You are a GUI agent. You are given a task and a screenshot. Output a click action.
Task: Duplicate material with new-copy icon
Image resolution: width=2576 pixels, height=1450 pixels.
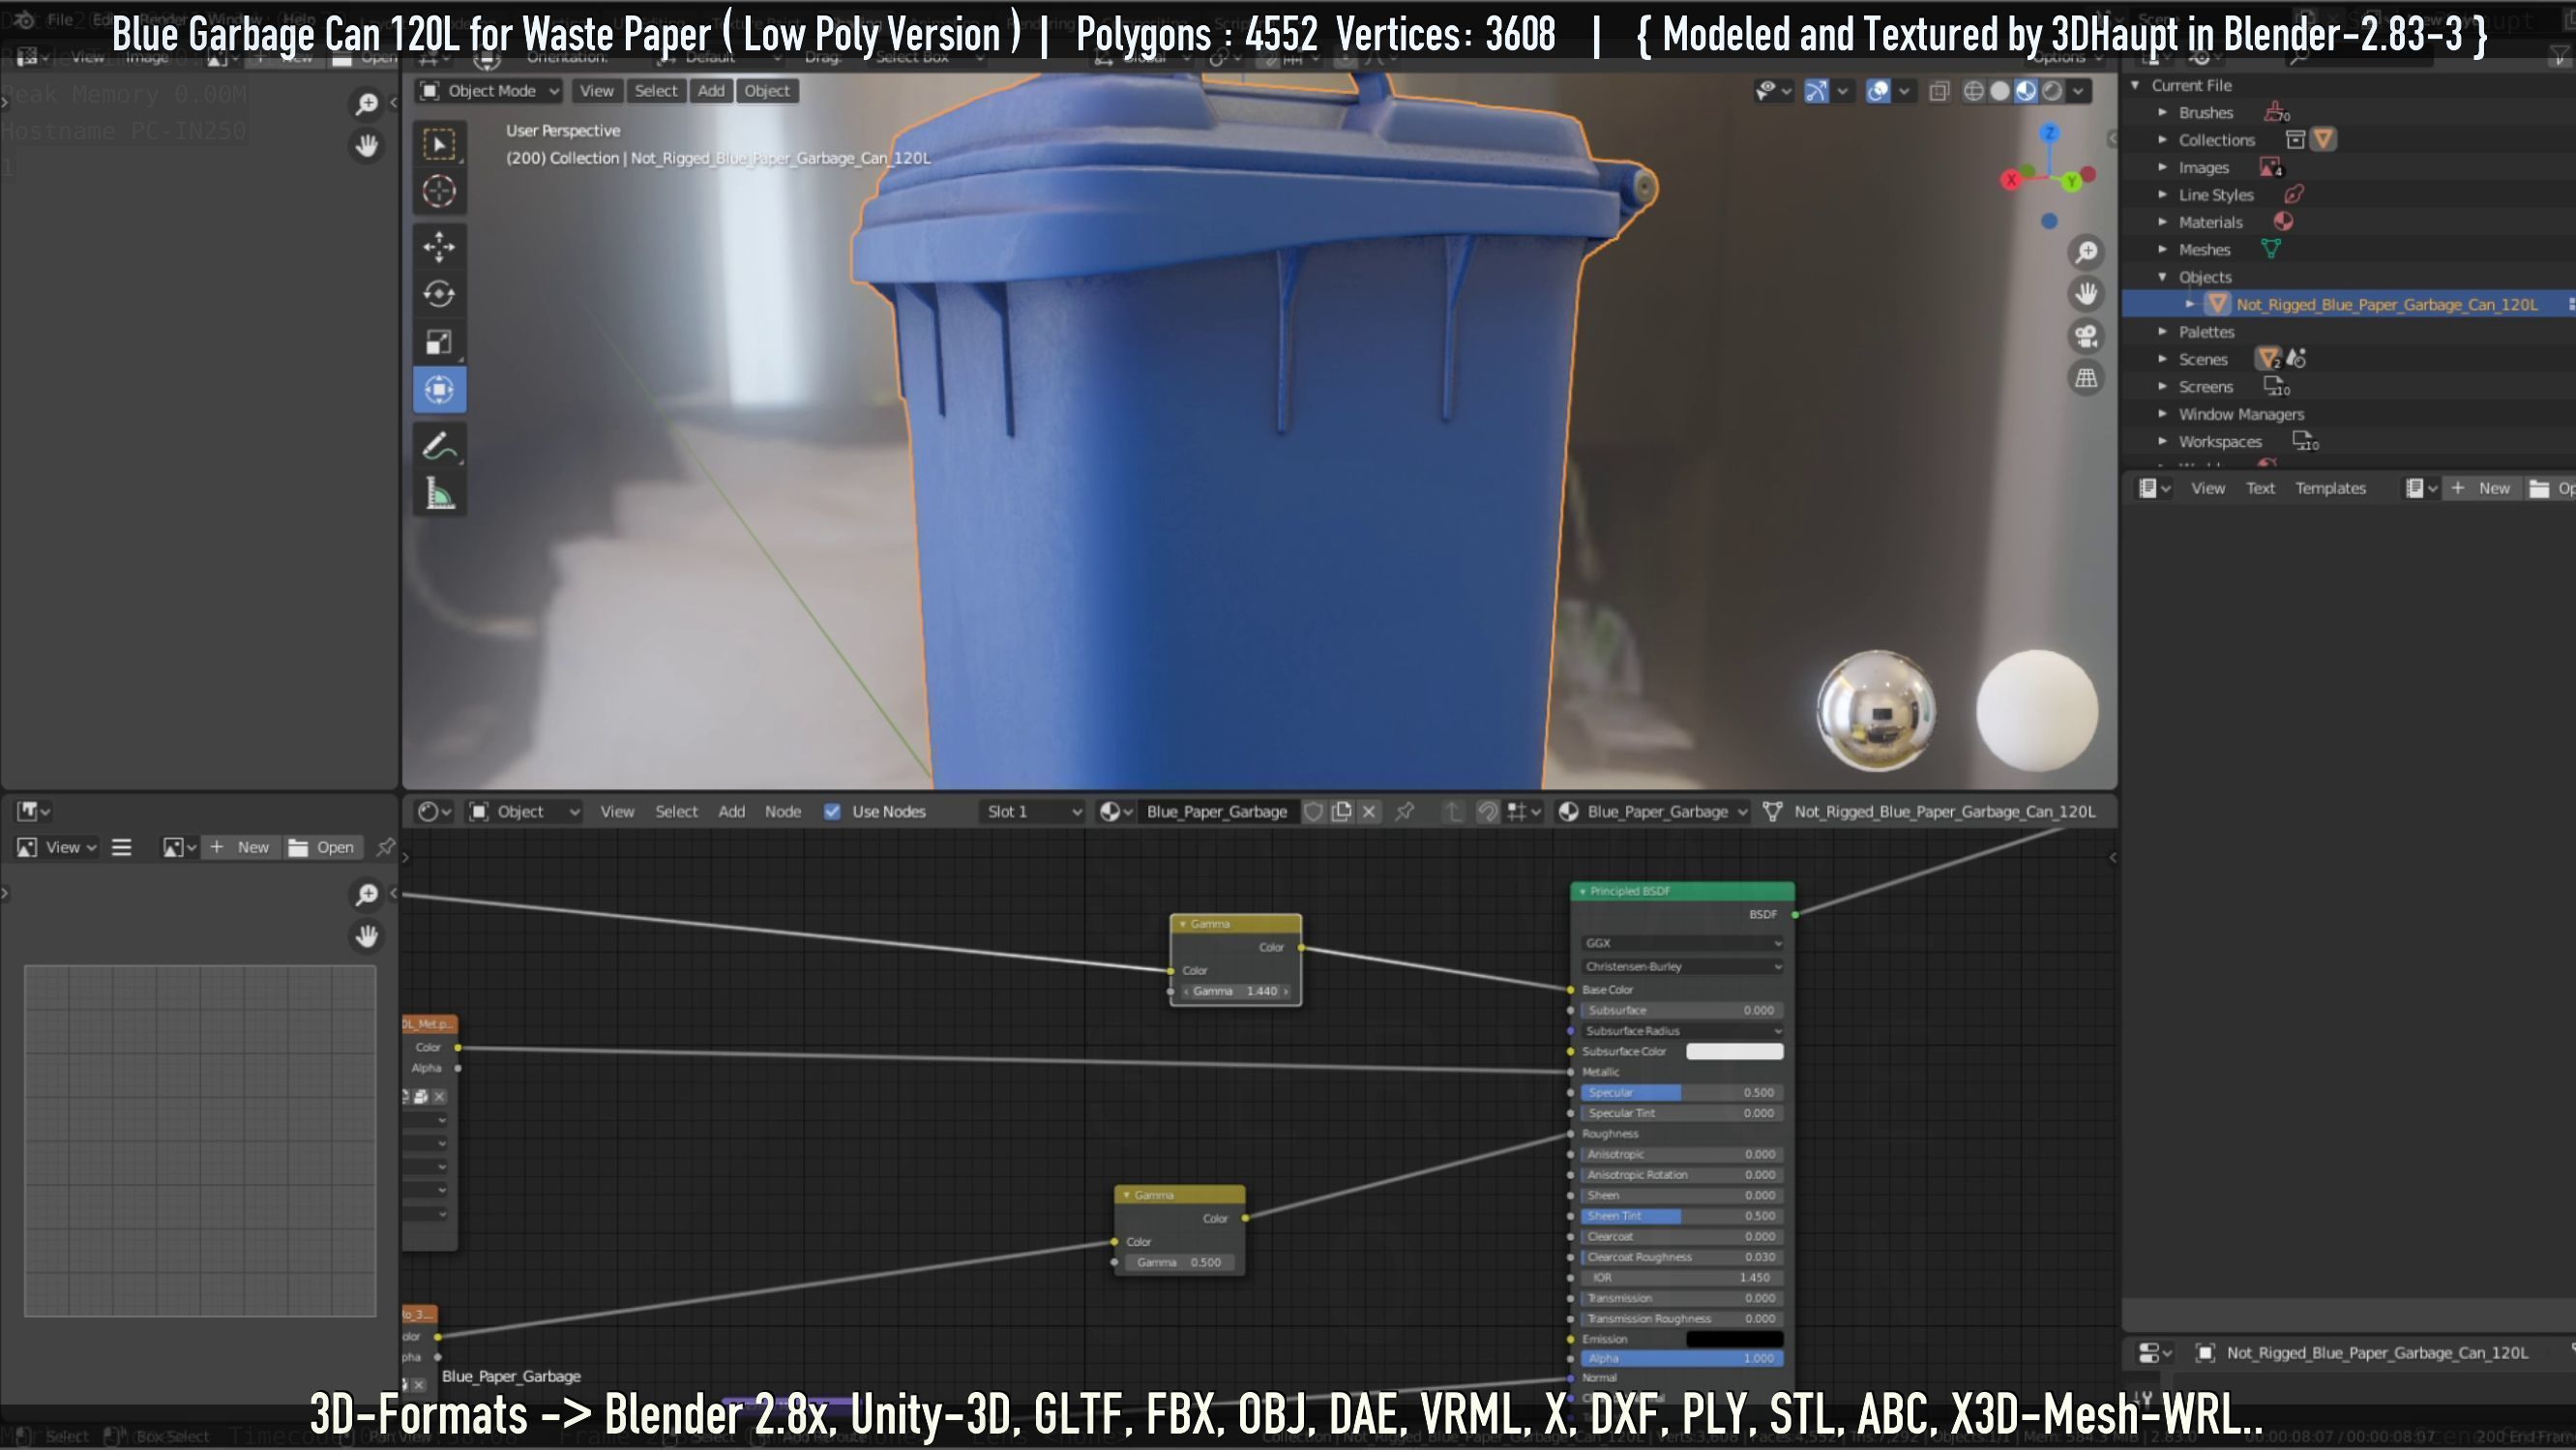(1342, 811)
